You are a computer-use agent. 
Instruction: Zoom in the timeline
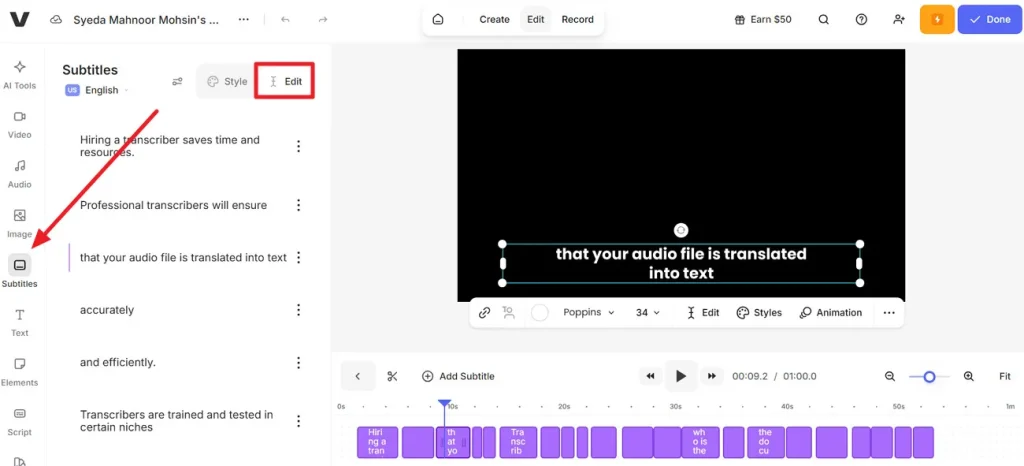point(968,376)
